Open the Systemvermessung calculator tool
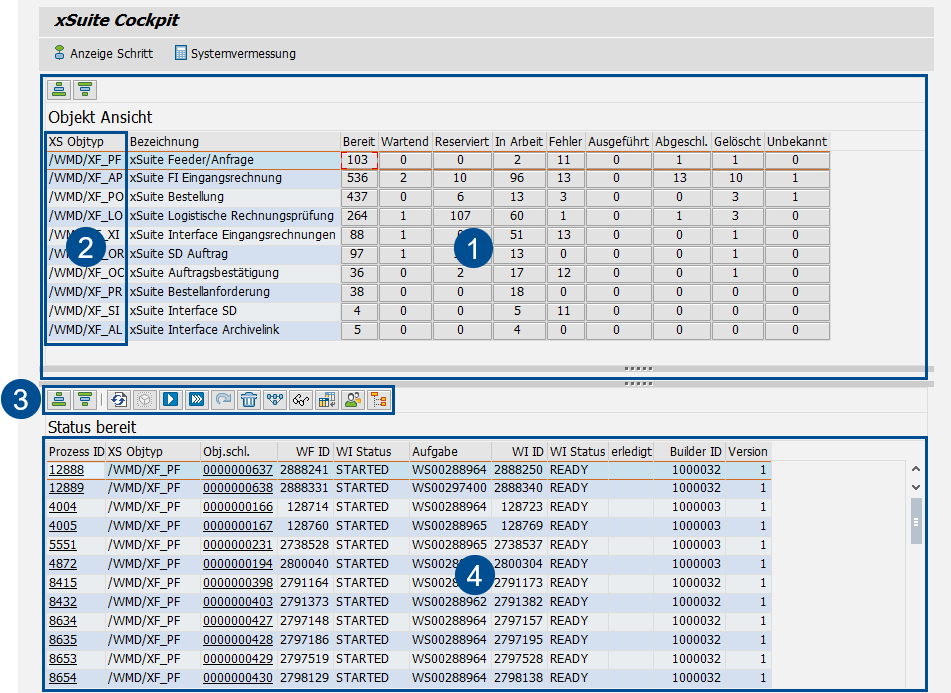This screenshot has height=693, width=951. pyautogui.click(x=235, y=53)
